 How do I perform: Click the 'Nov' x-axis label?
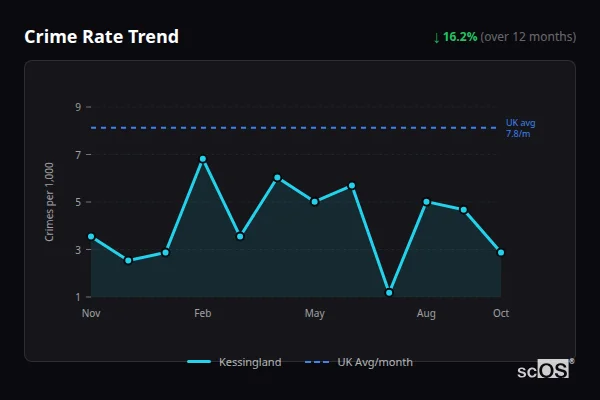(91, 313)
